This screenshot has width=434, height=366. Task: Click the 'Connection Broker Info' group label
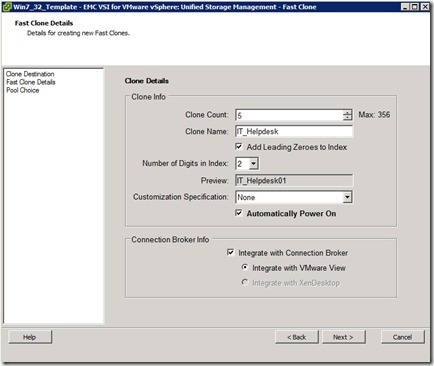[x=170, y=239]
